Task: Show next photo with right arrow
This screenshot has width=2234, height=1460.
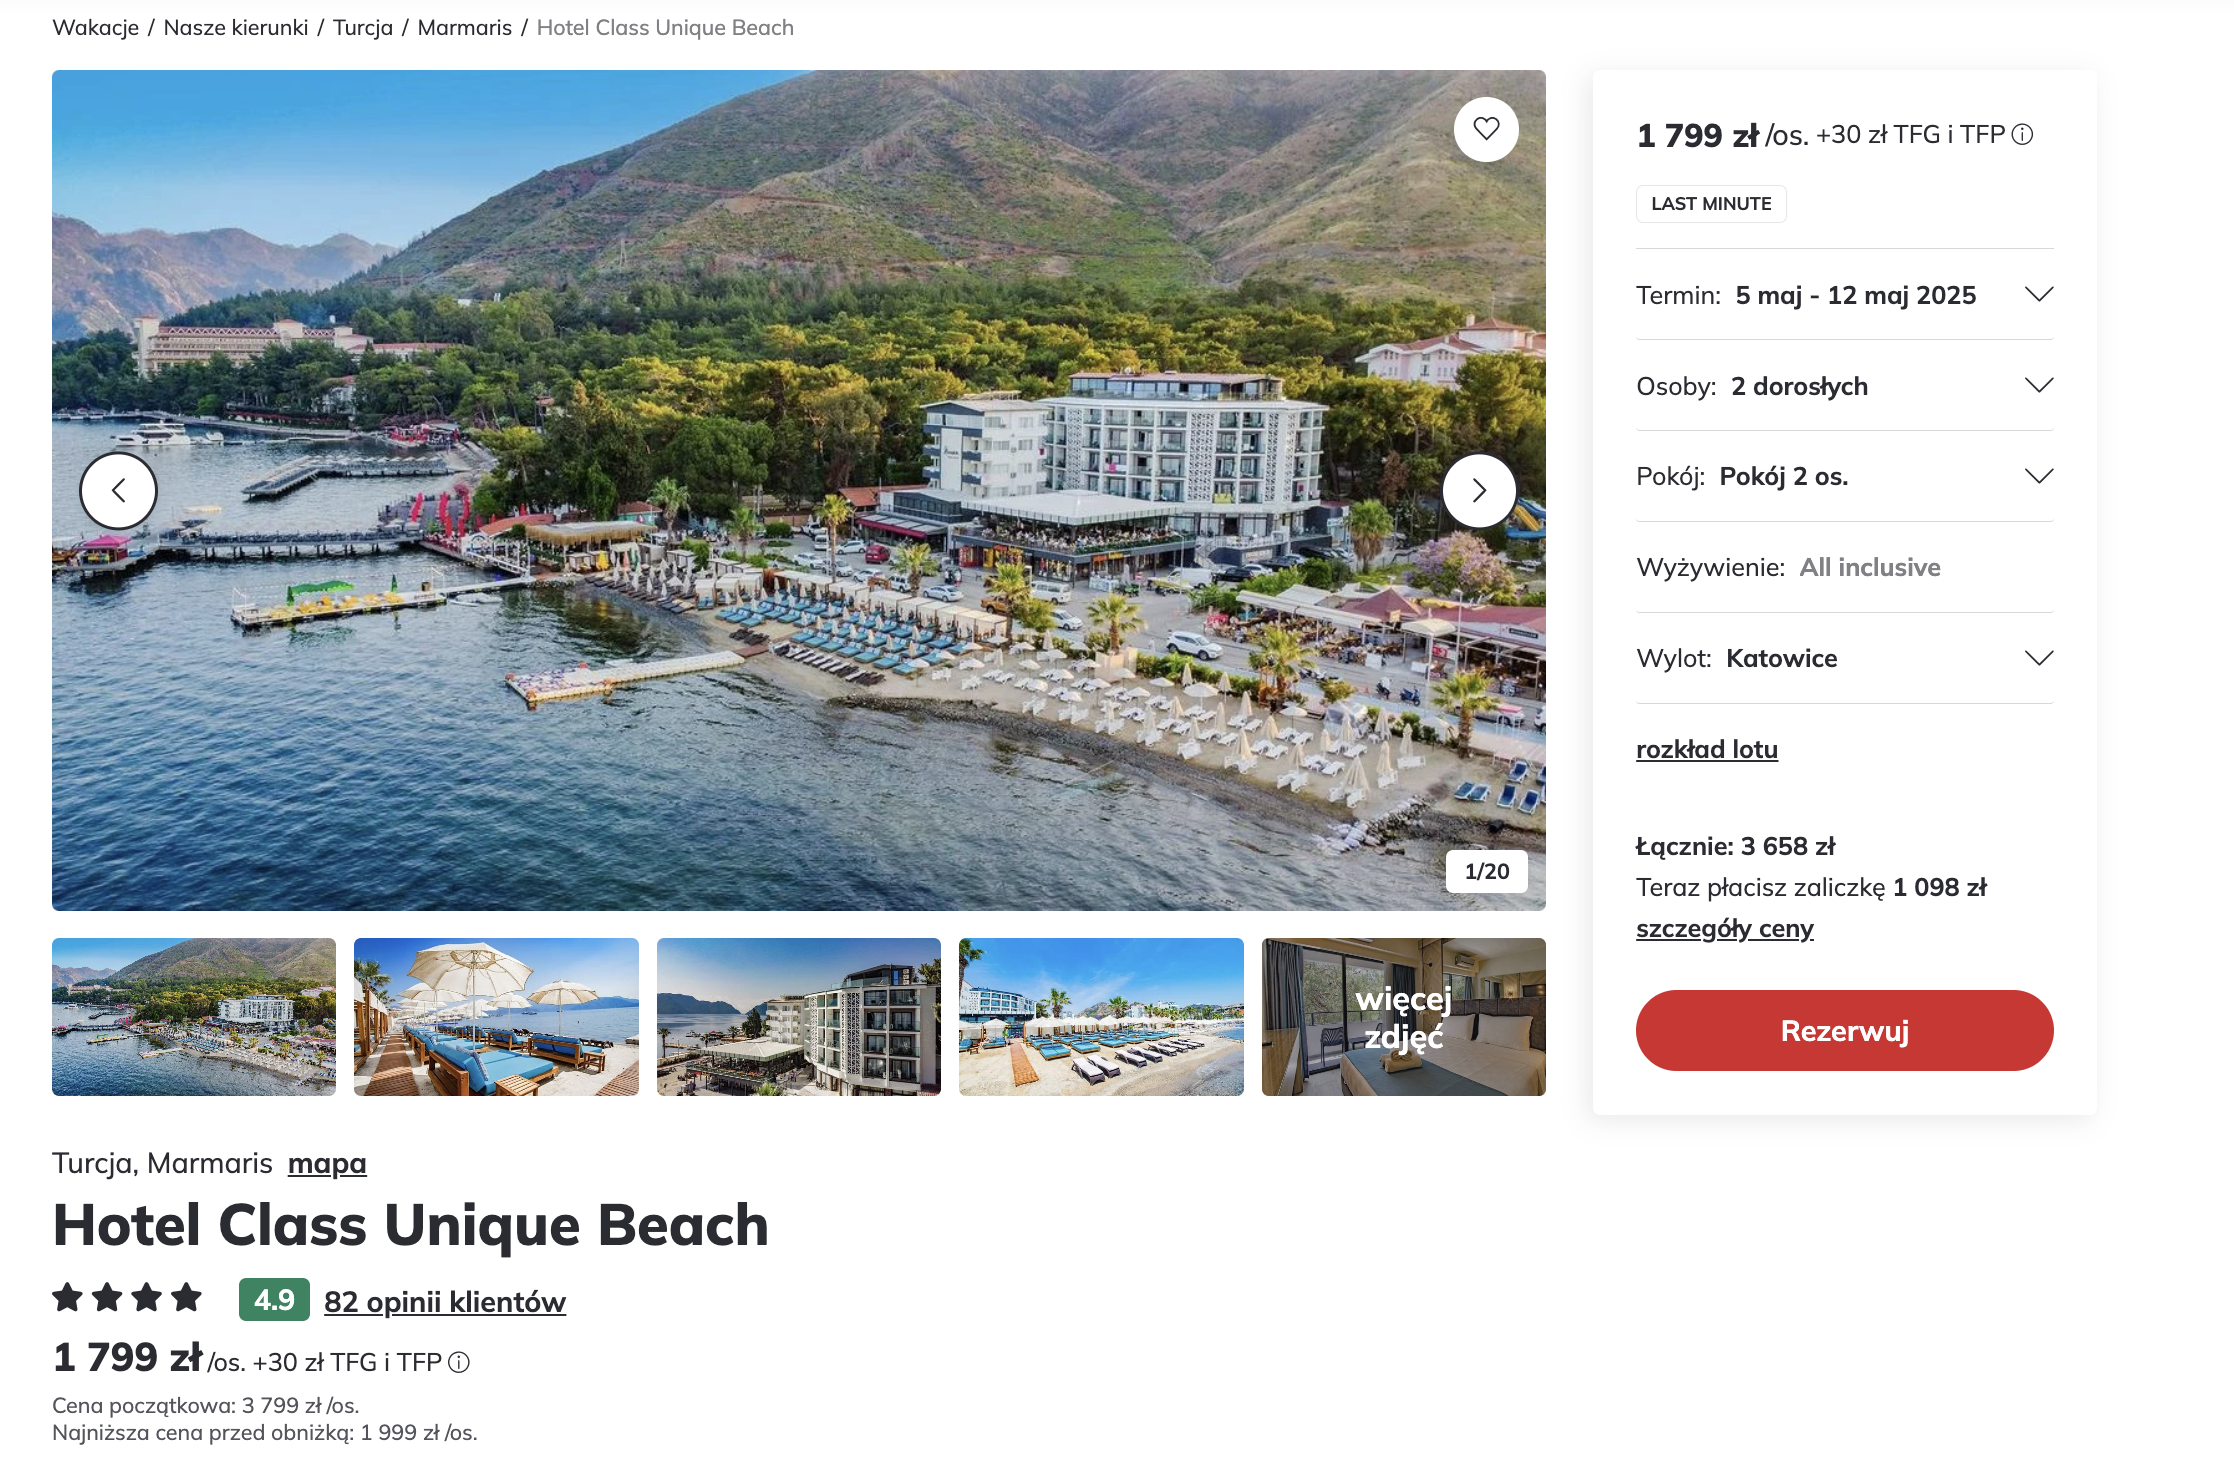Action: tap(1479, 490)
